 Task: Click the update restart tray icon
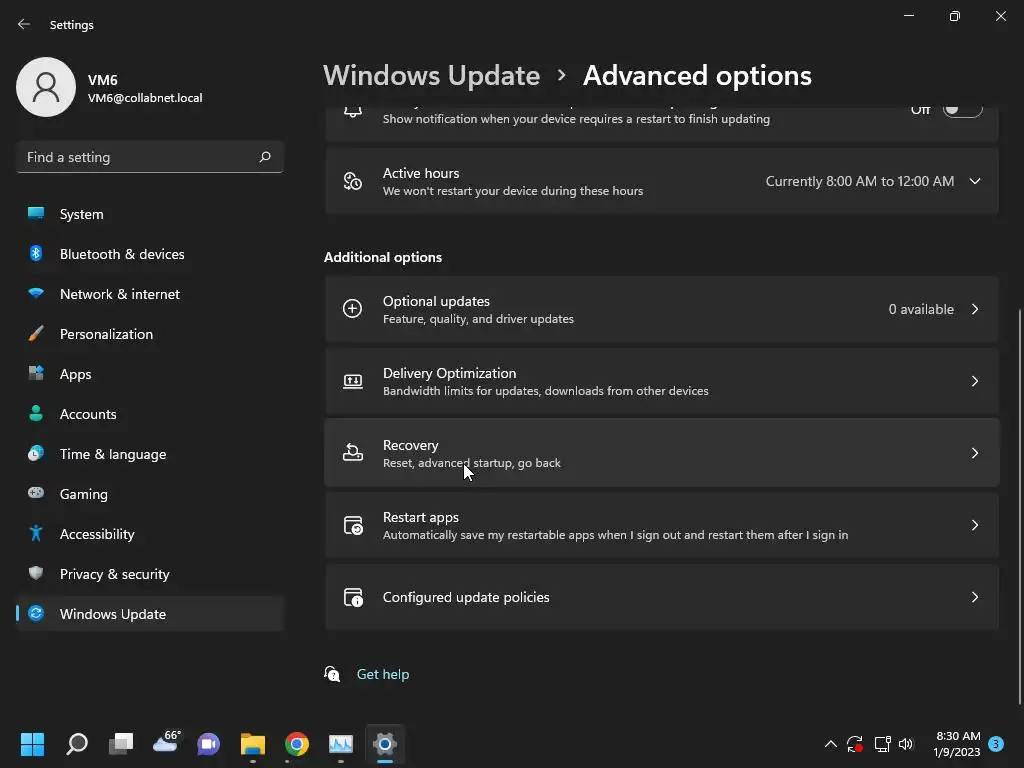pyautogui.click(x=855, y=744)
